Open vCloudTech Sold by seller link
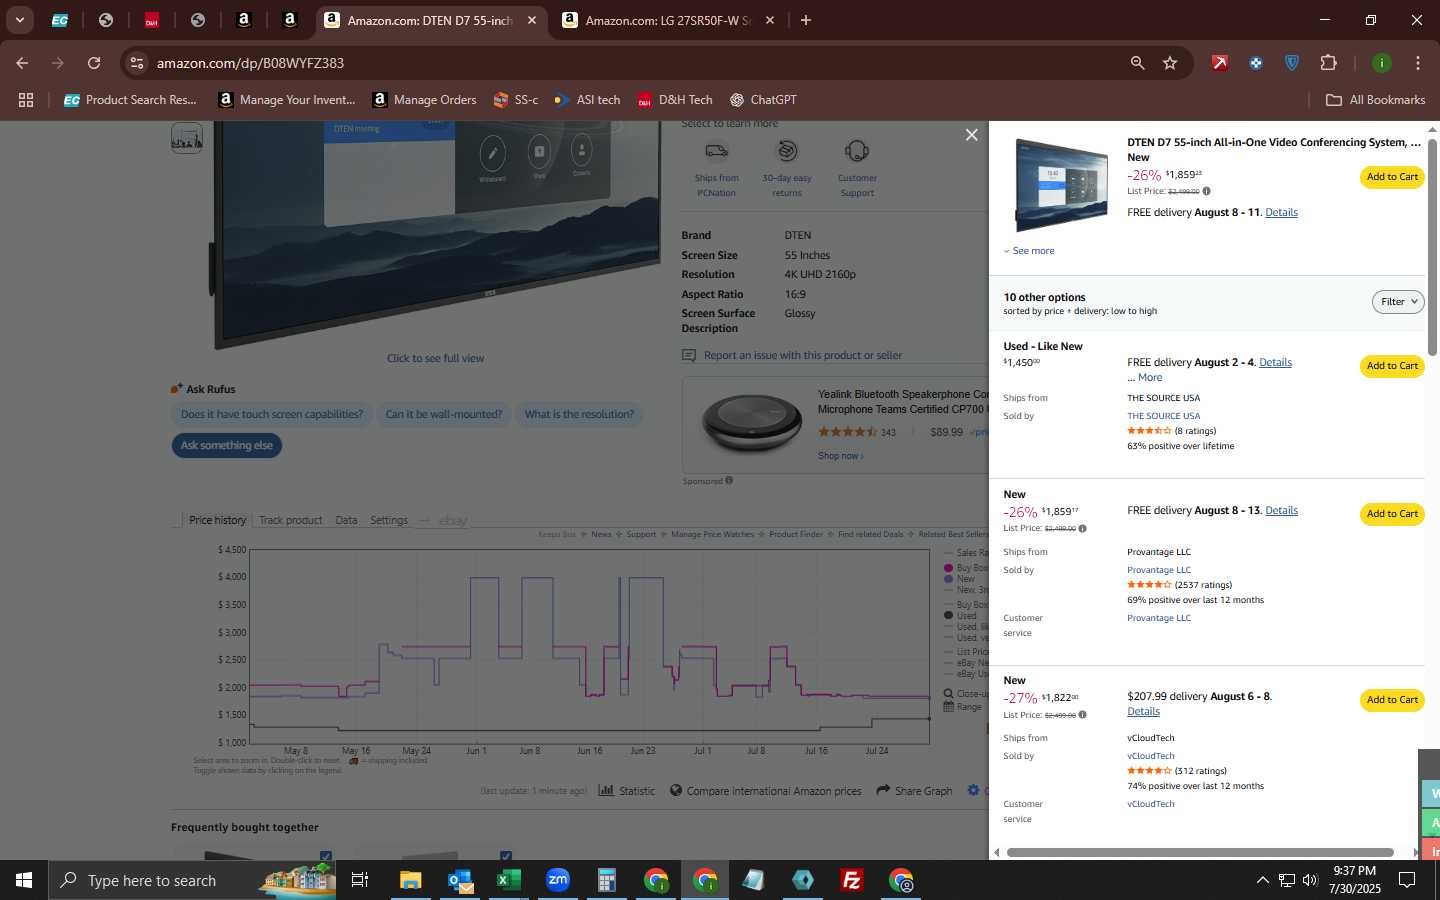Viewport: 1440px width, 900px height. click(1151, 756)
